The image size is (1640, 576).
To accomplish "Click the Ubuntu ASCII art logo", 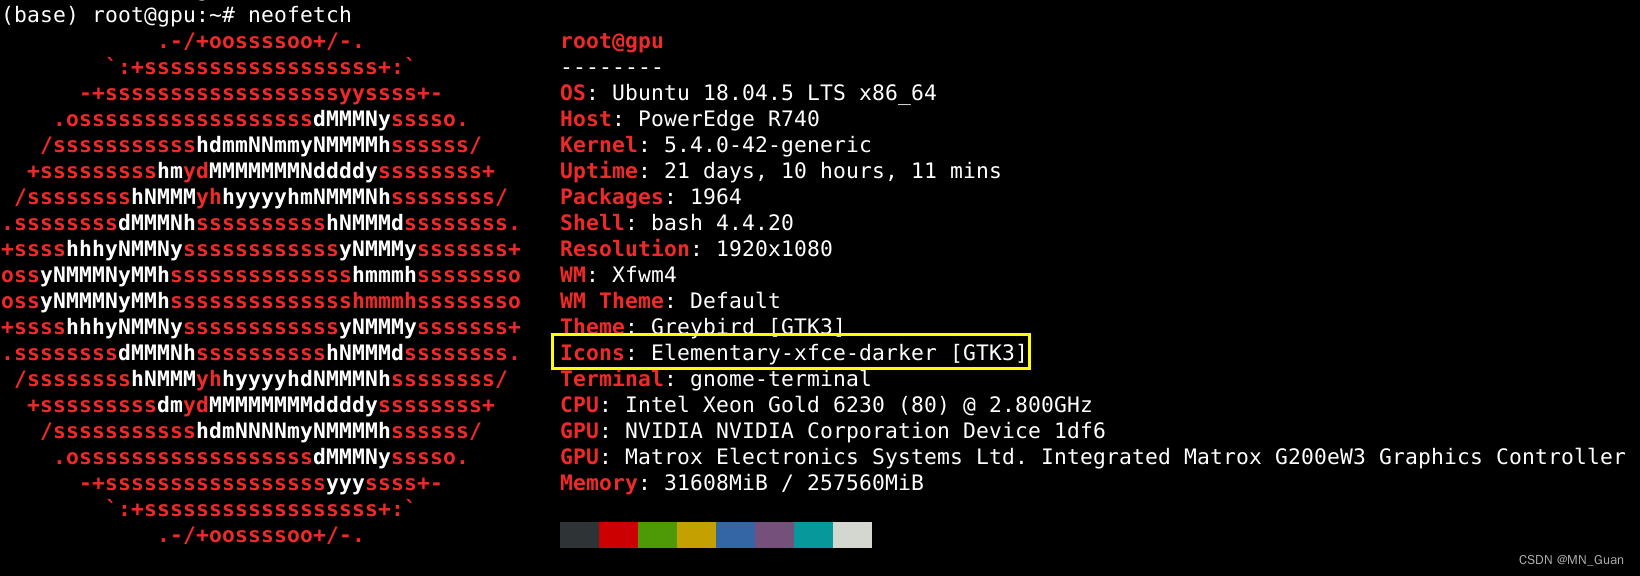I will (261, 288).
